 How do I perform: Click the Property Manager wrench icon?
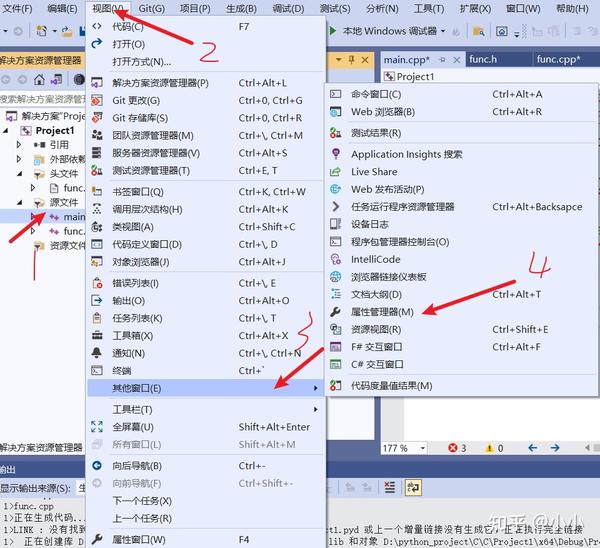point(336,312)
